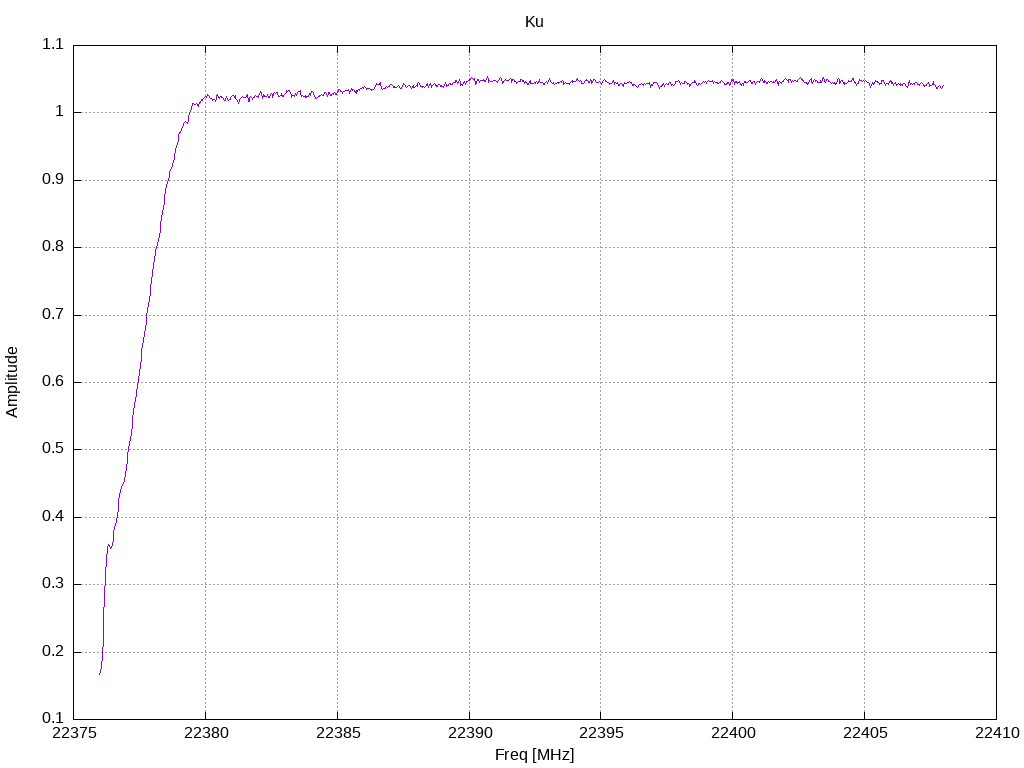This screenshot has width=1024, height=768.
Task: Click x-axis tick label 22395
Action: point(601,733)
